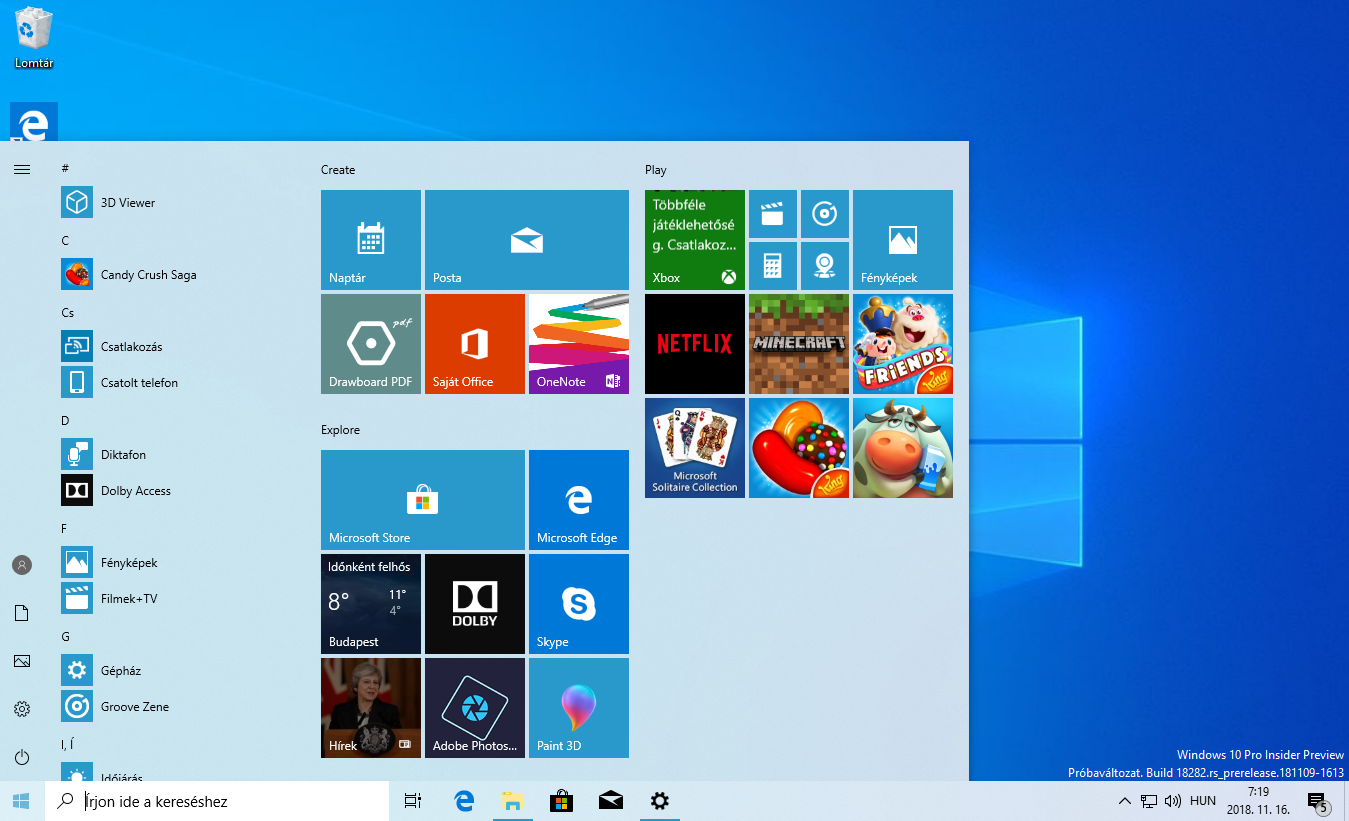Screen dimensions: 1349x821
Task: Open Drawboard PDF tile
Action: (371, 343)
